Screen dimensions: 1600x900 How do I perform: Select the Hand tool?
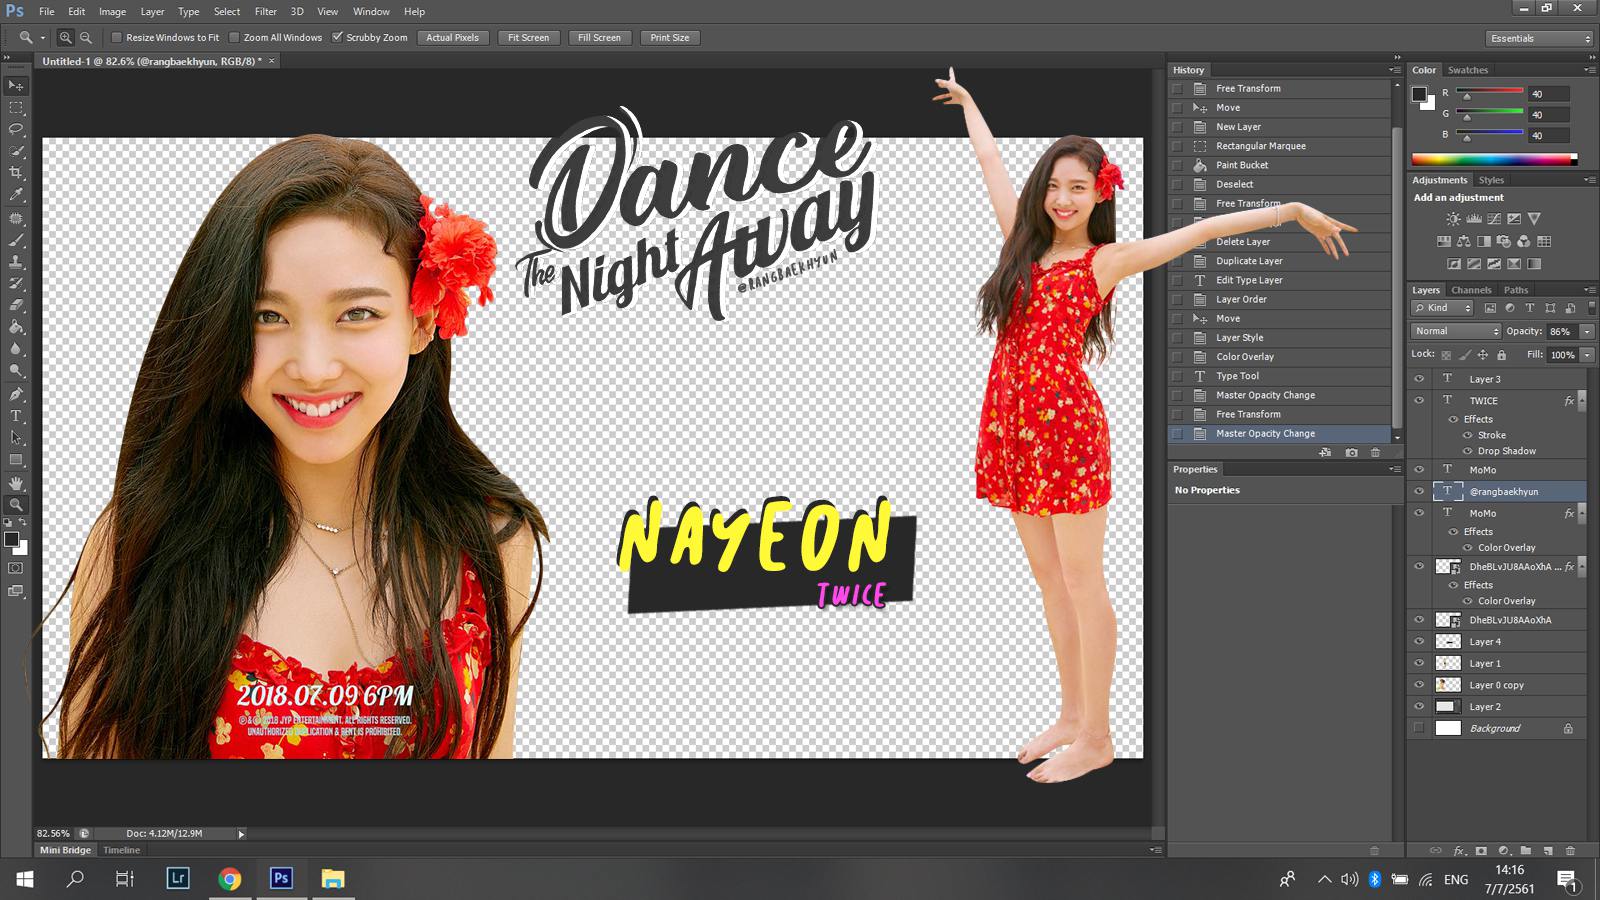pyautogui.click(x=16, y=482)
